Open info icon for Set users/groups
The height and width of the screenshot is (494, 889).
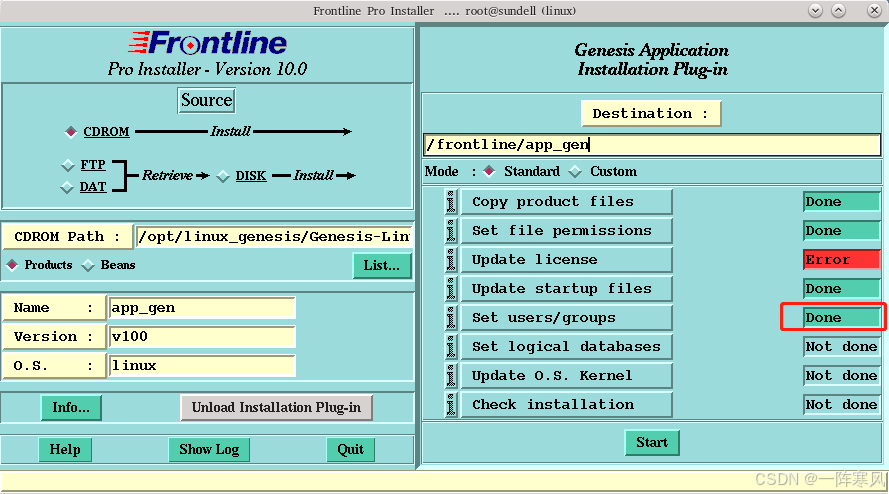click(x=451, y=318)
